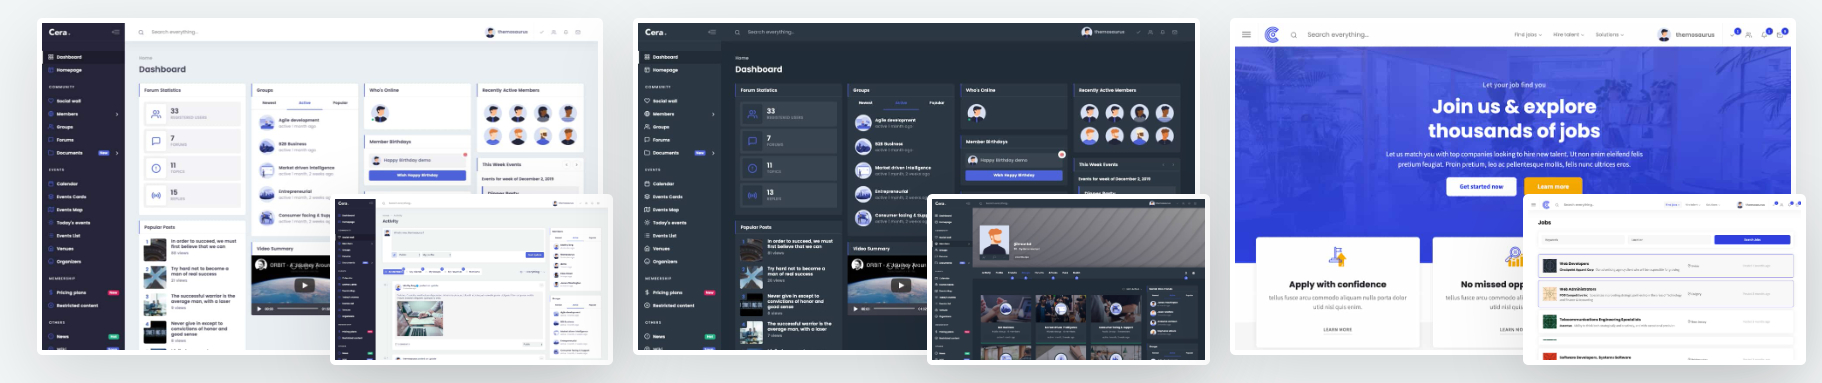Image resolution: width=1822 pixels, height=383 pixels.
Task: Expand Members submenu in light sidebar
Action: [117, 114]
